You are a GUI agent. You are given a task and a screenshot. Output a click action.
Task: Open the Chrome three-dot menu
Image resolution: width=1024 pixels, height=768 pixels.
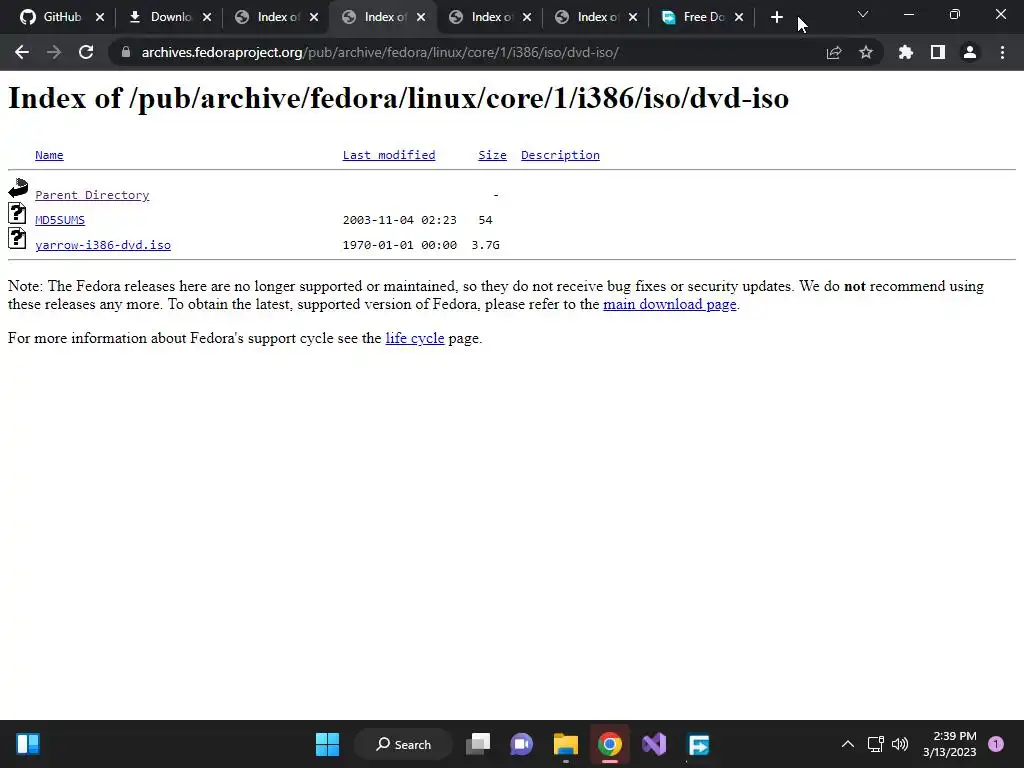click(x=1002, y=52)
